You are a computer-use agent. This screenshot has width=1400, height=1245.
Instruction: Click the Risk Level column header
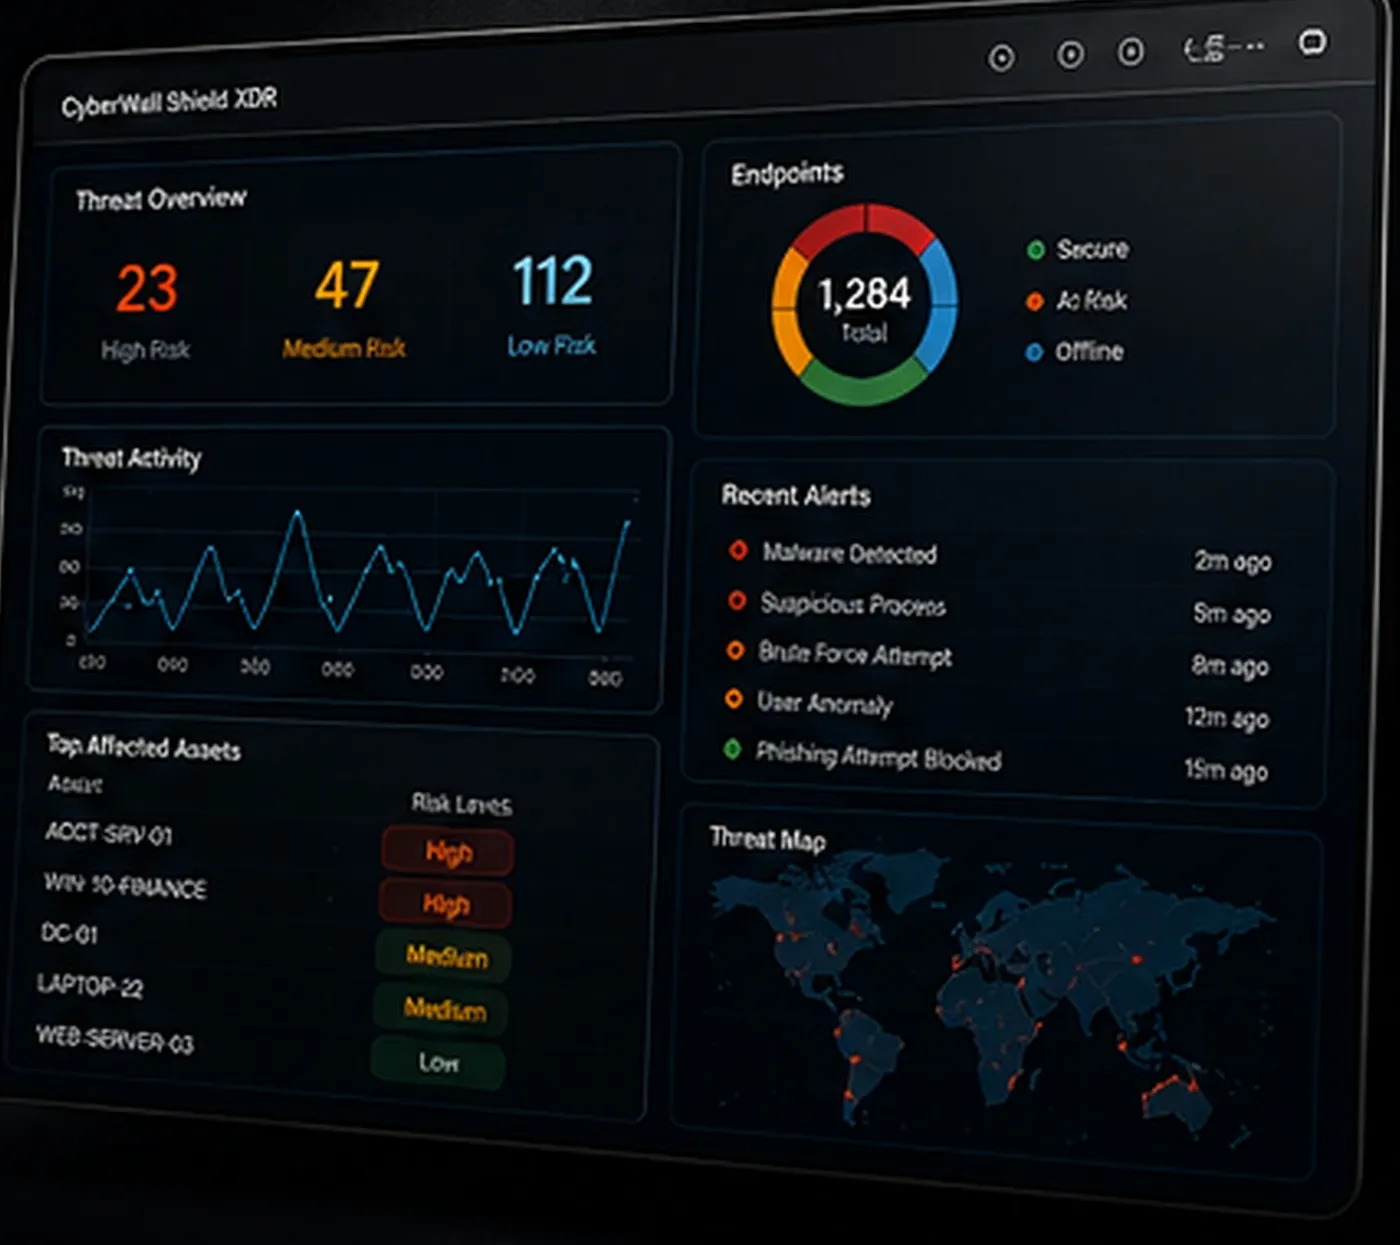pos(461,804)
